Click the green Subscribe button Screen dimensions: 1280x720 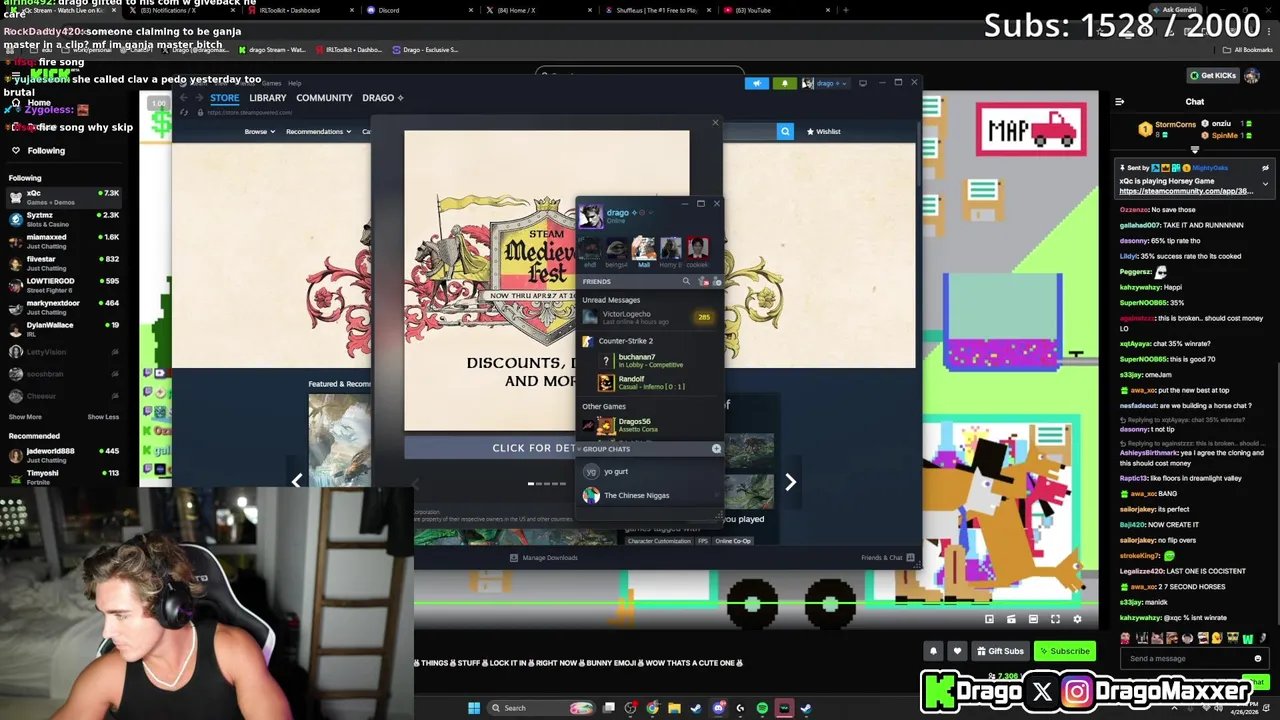(x=1064, y=651)
